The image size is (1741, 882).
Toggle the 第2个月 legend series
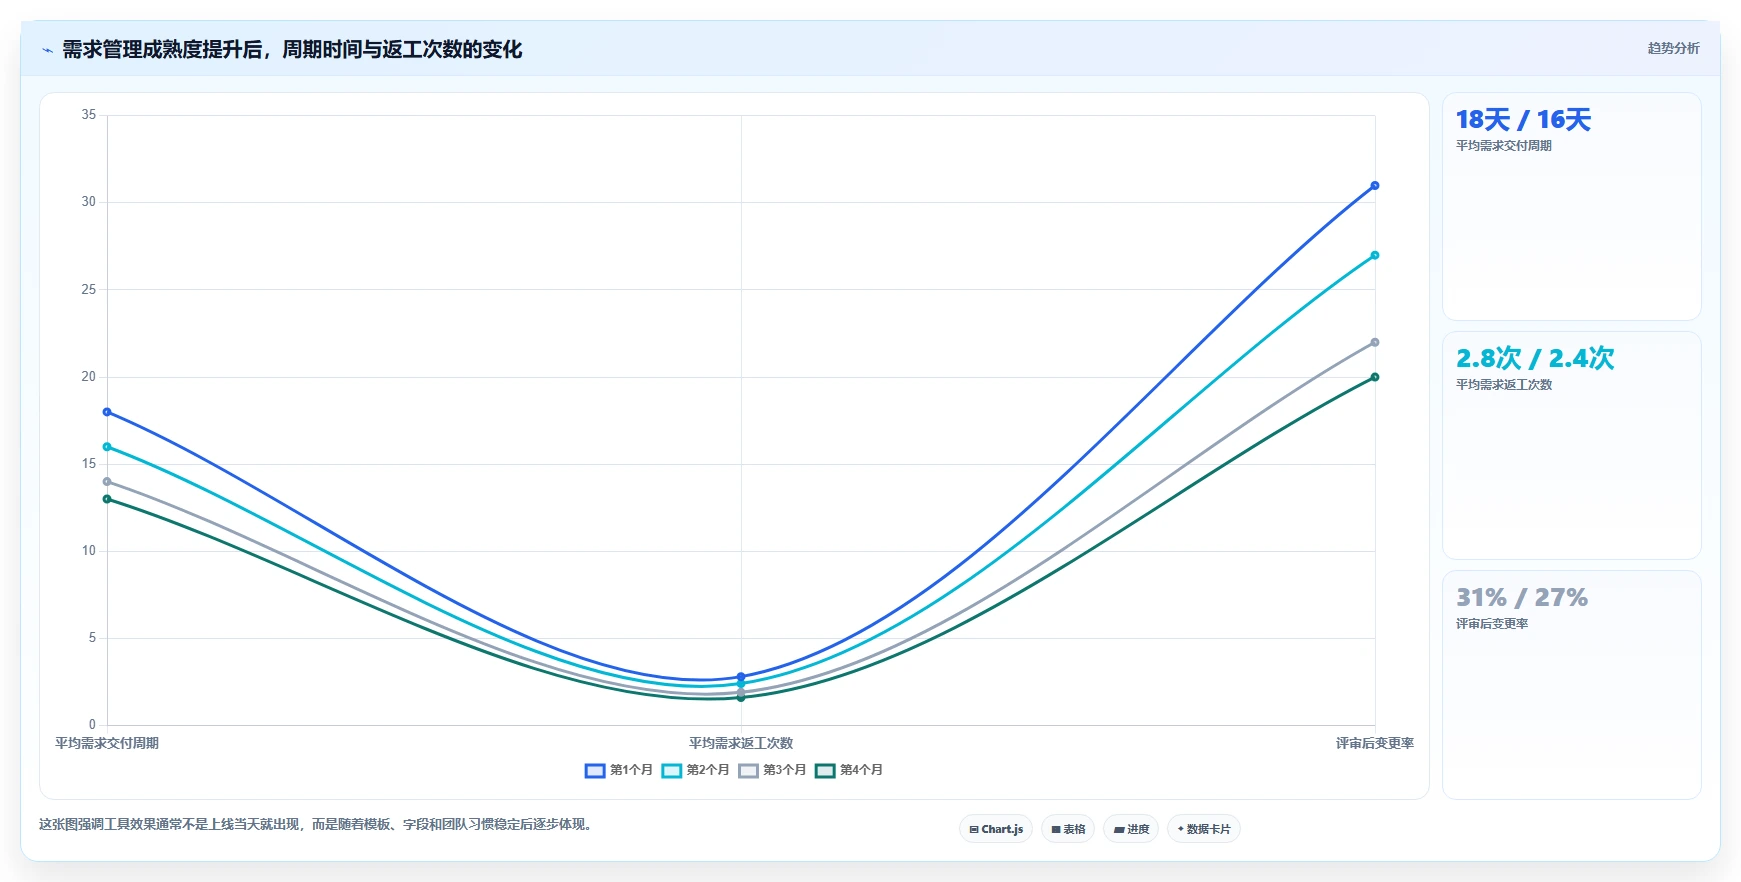695,770
